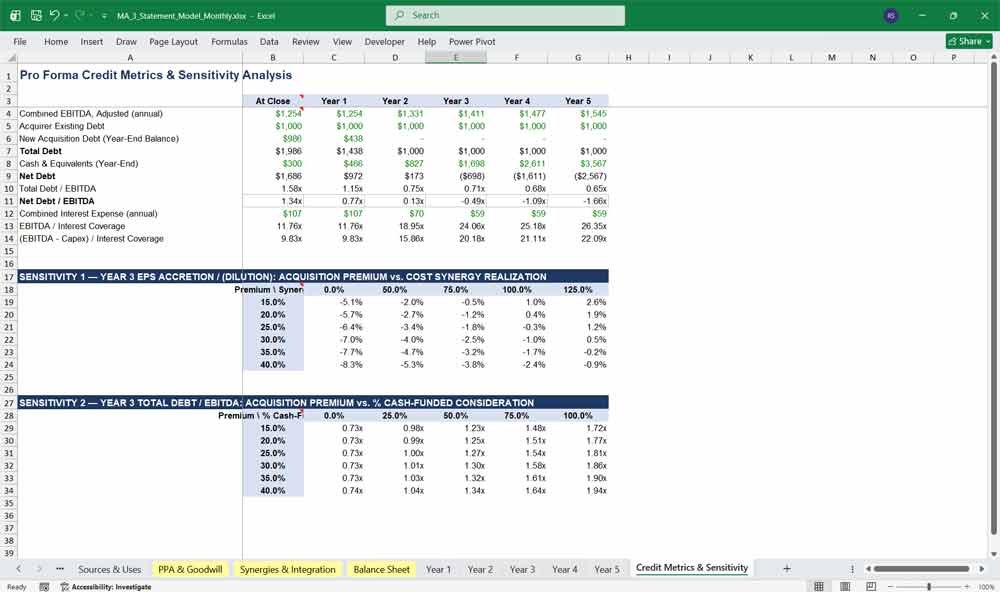Click the Excel app icon
The height and width of the screenshot is (592, 1000).
point(15,15)
